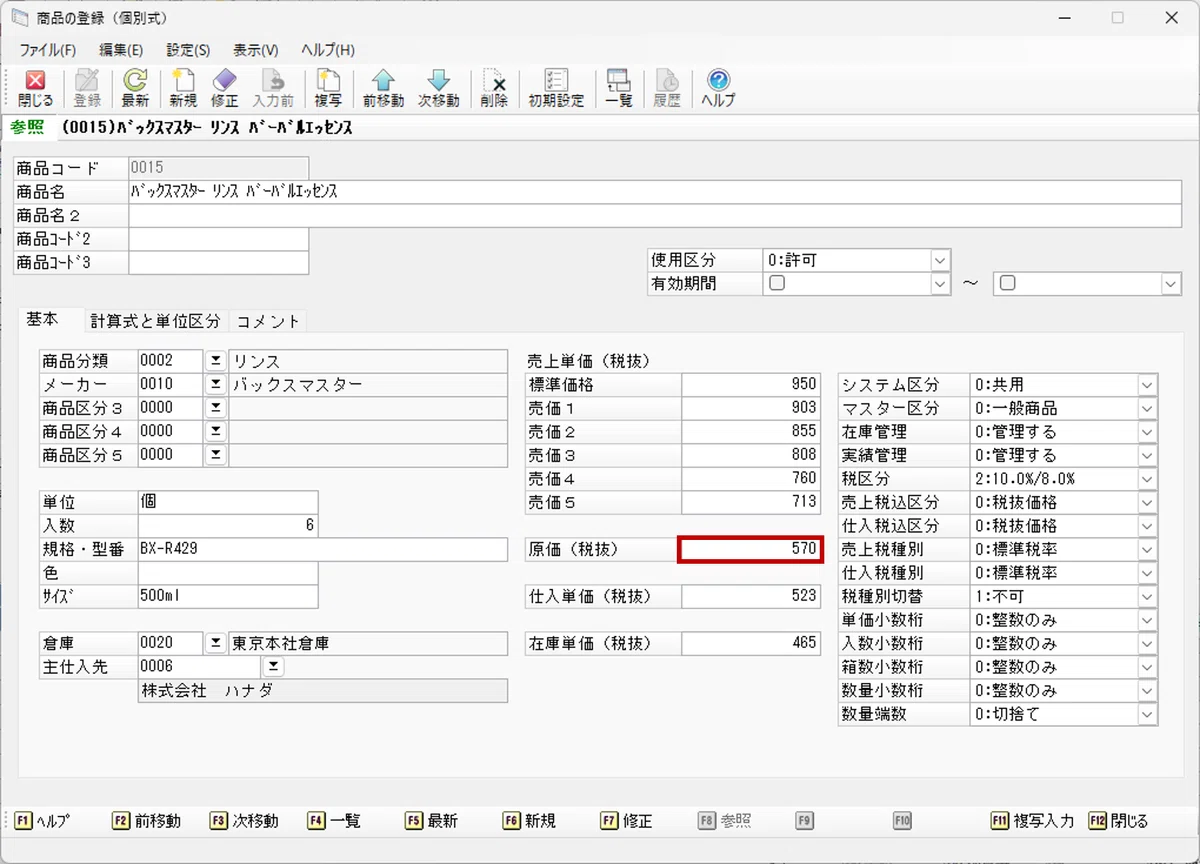Click the F6 新規 function key button
Viewport: 1200px width, 864px height.
click(530, 821)
